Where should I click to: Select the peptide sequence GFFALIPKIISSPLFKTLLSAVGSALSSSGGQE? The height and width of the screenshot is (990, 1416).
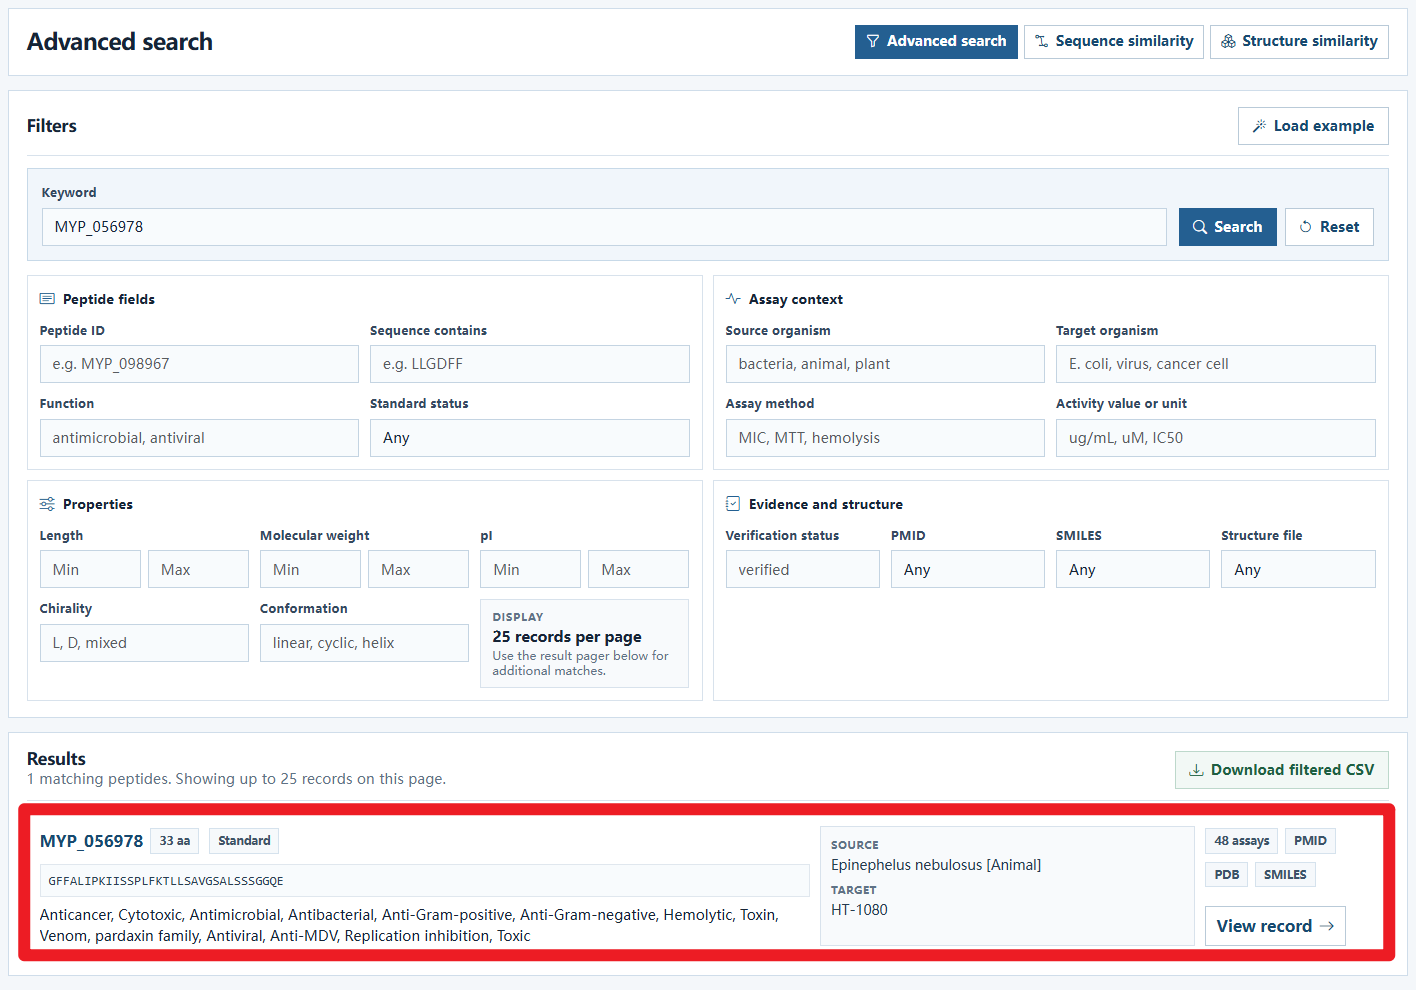click(x=166, y=881)
